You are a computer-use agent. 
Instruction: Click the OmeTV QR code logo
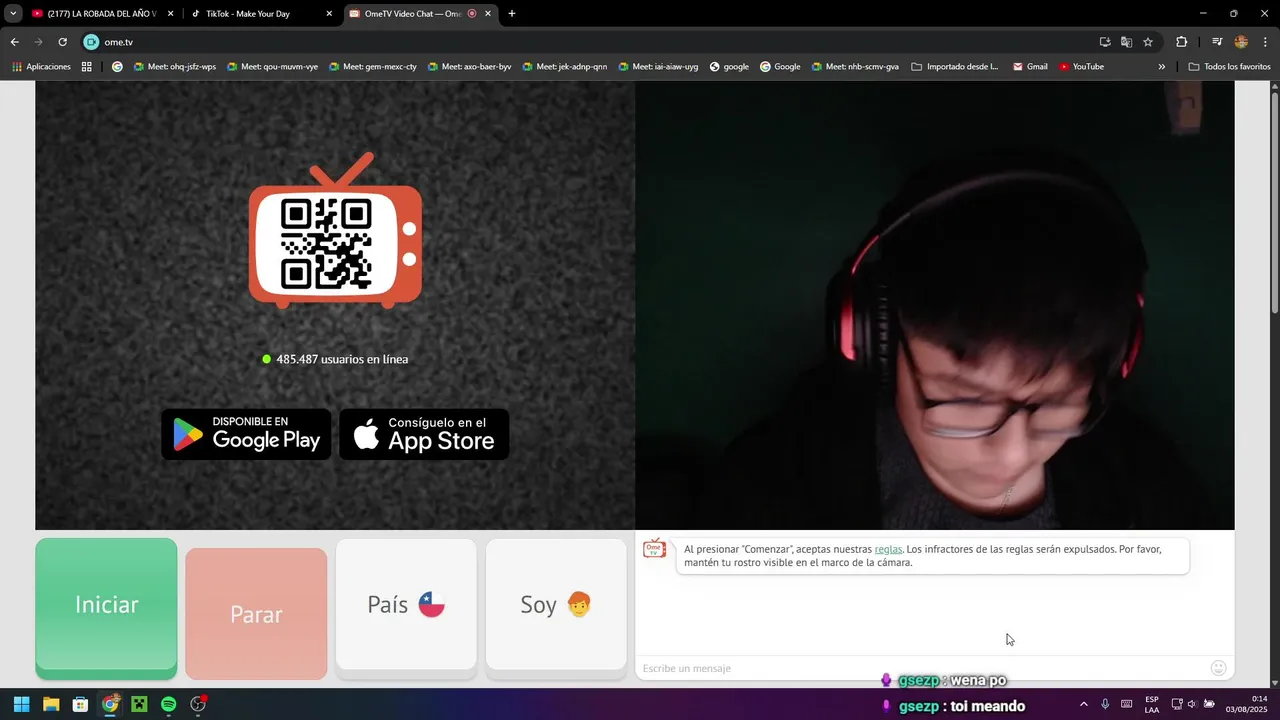click(x=335, y=232)
